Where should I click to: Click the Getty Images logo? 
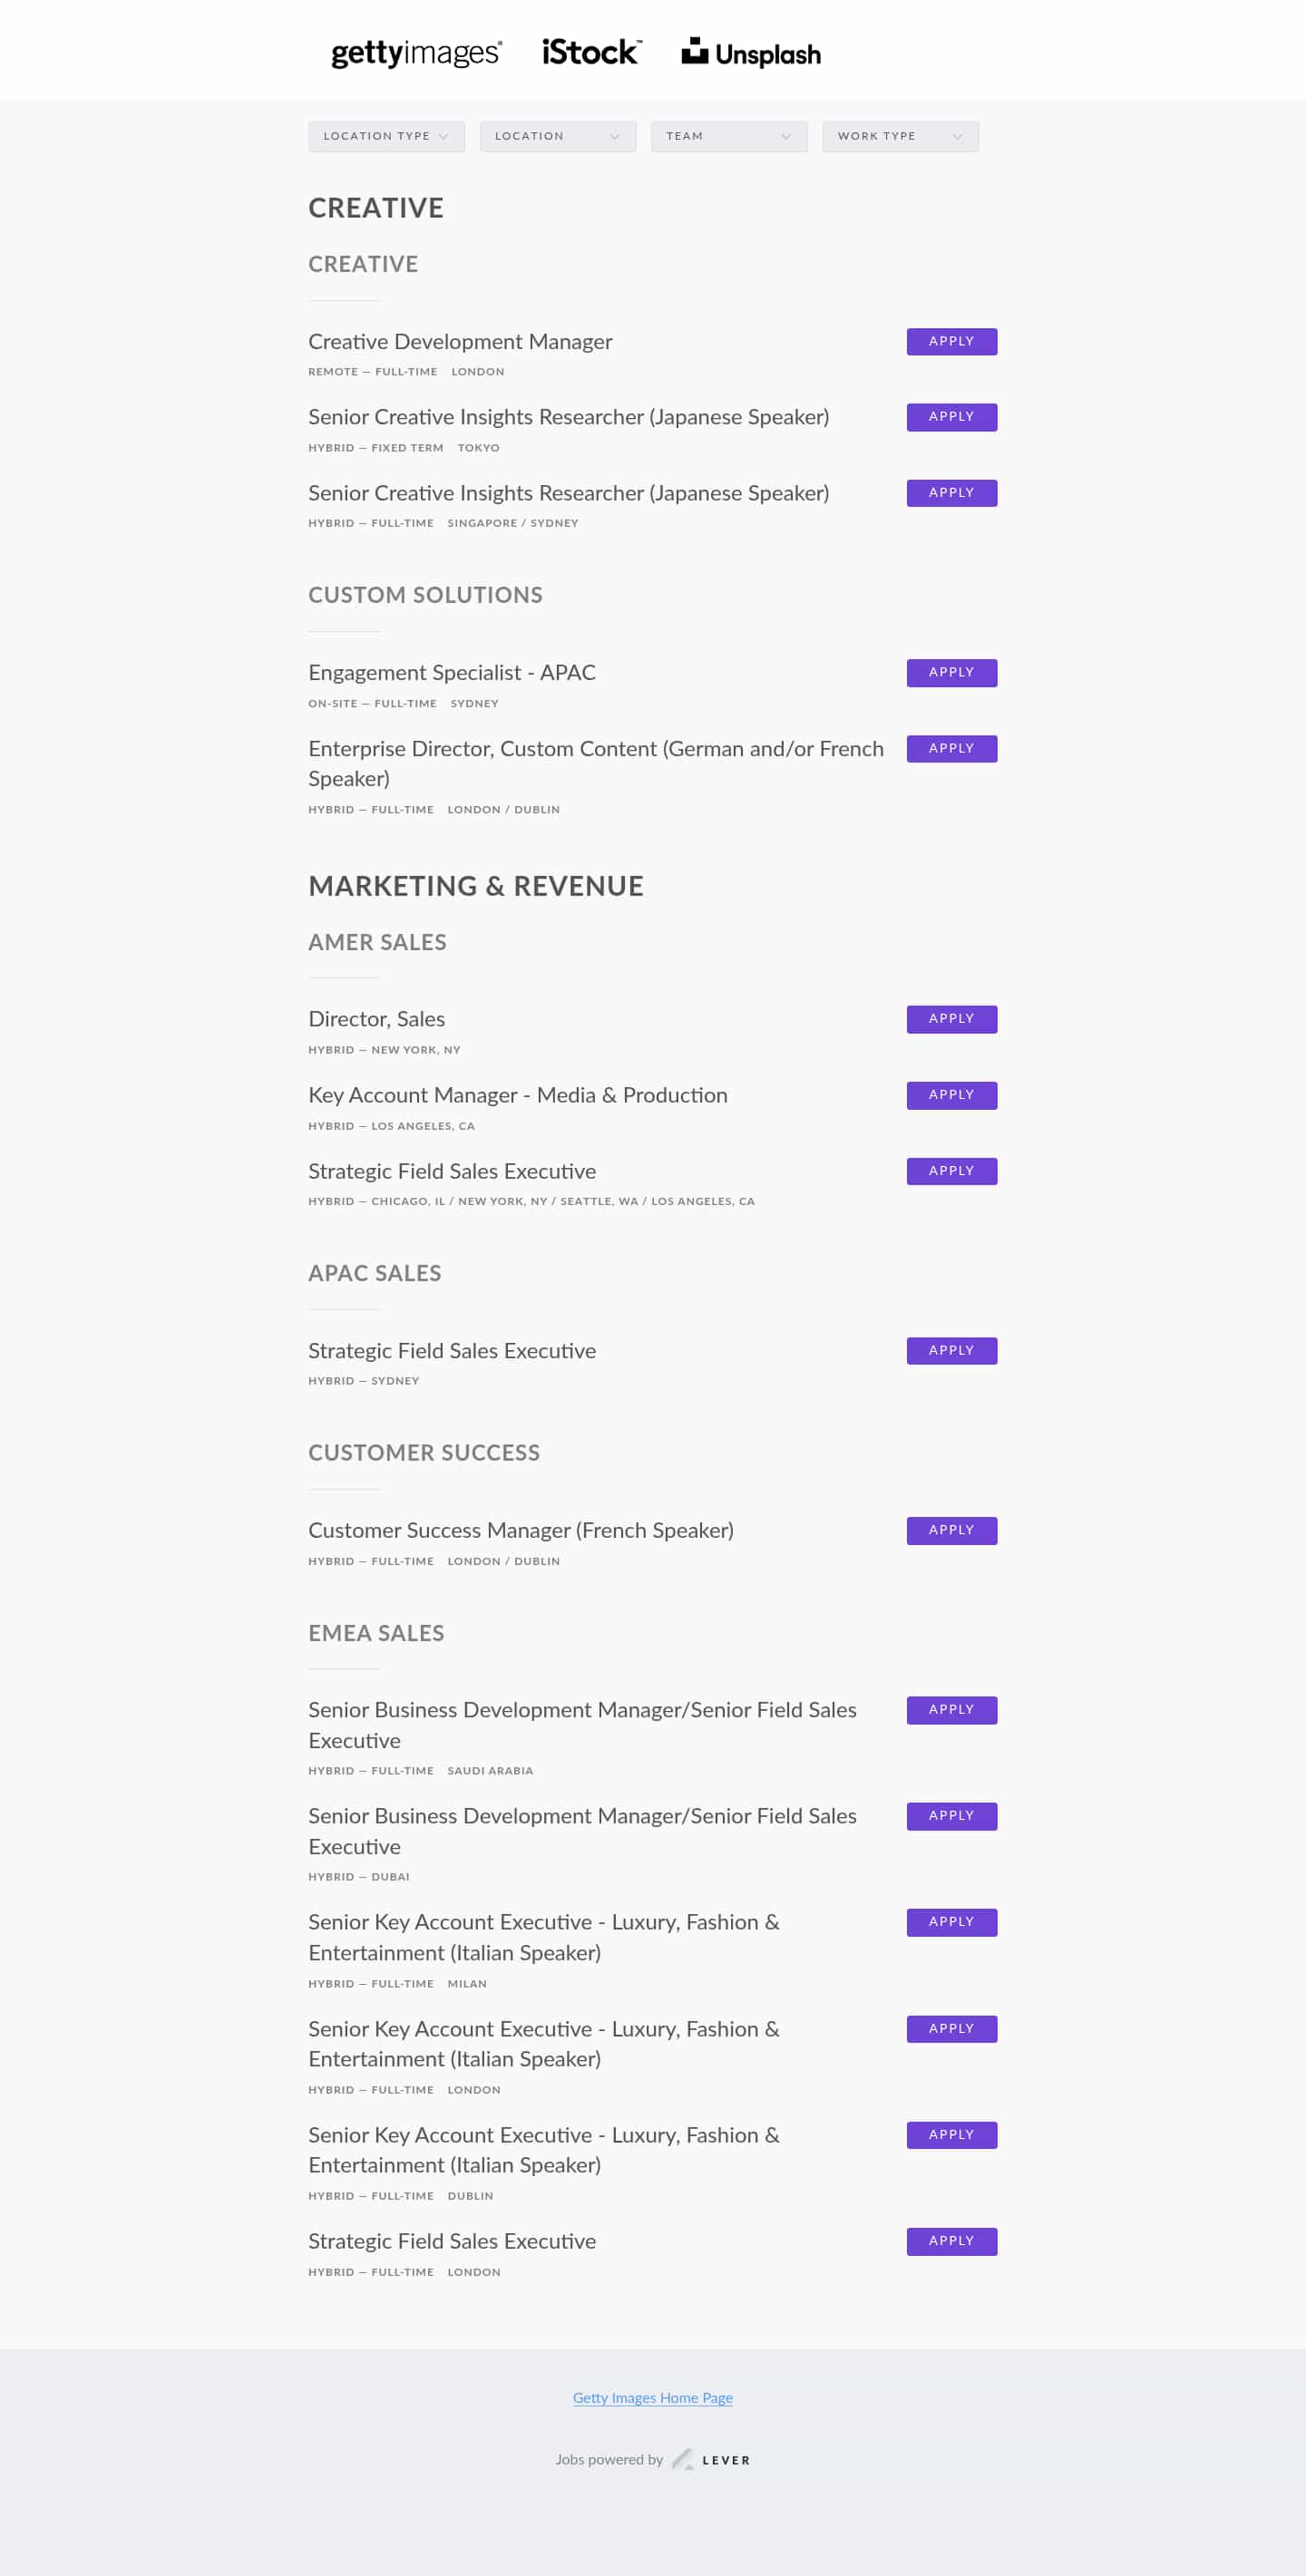(x=416, y=53)
